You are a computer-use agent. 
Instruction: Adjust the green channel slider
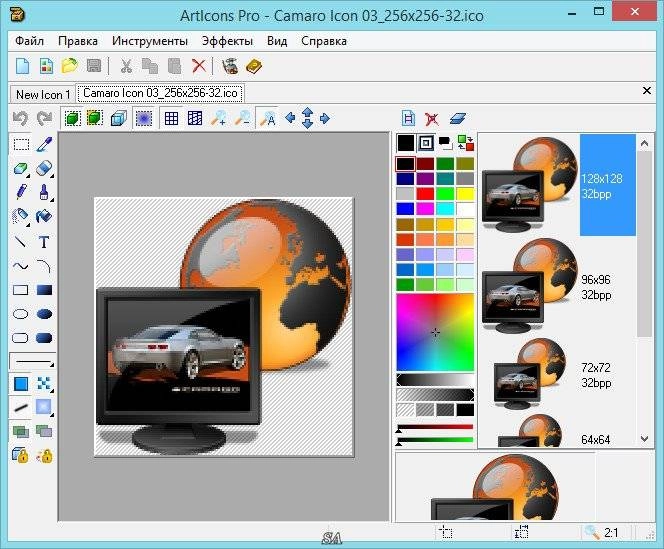[434, 441]
